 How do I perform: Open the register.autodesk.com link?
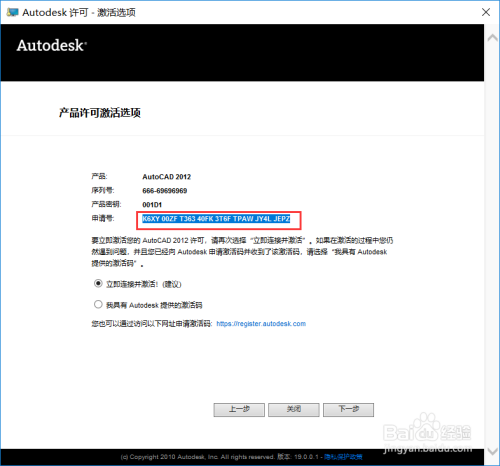(x=261, y=324)
